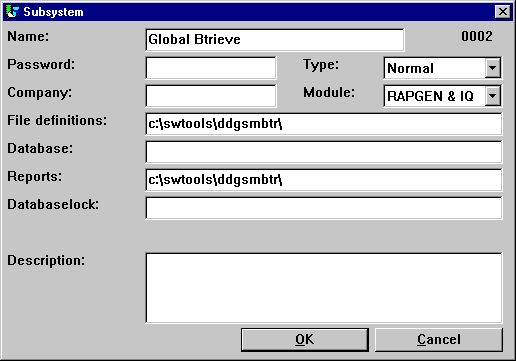The width and height of the screenshot is (516, 361).
Task: Click the Databaselock: label
Action: [53, 204]
